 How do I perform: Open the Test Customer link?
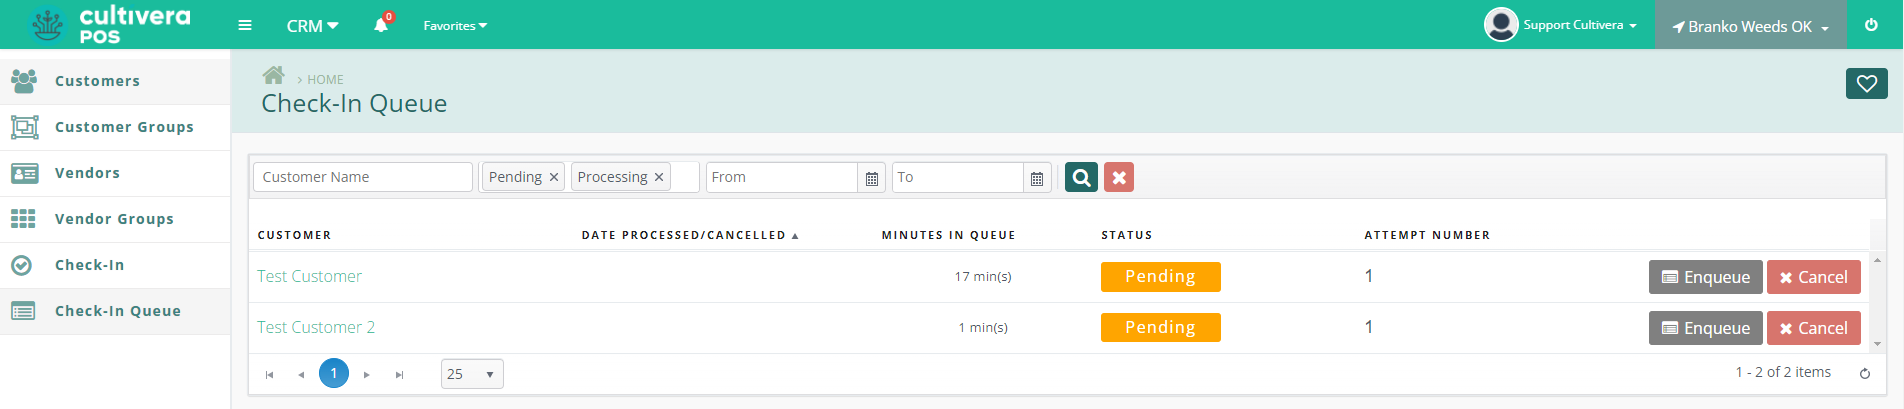[x=309, y=276]
